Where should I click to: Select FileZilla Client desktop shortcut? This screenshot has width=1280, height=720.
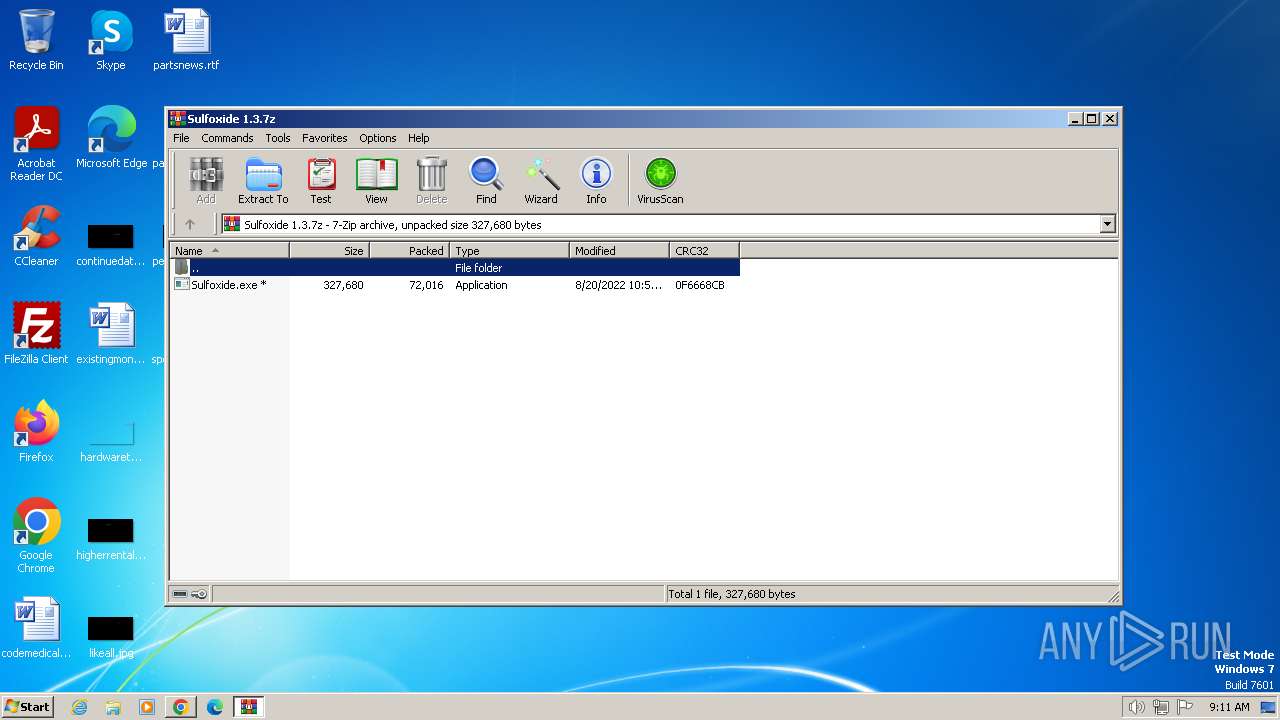pyautogui.click(x=36, y=334)
